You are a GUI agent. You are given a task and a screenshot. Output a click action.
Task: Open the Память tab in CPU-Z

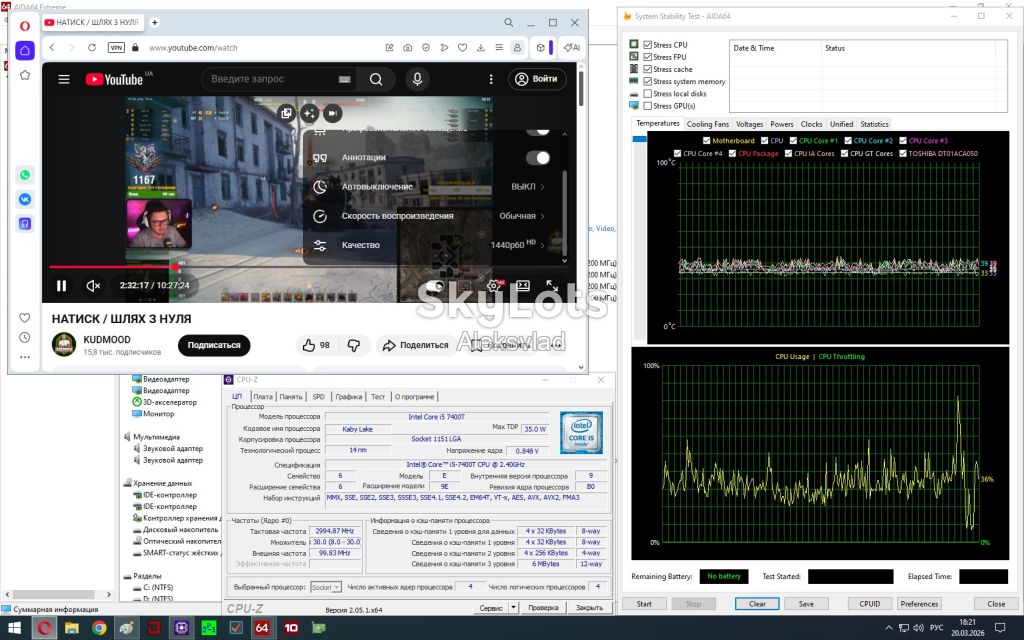291,396
